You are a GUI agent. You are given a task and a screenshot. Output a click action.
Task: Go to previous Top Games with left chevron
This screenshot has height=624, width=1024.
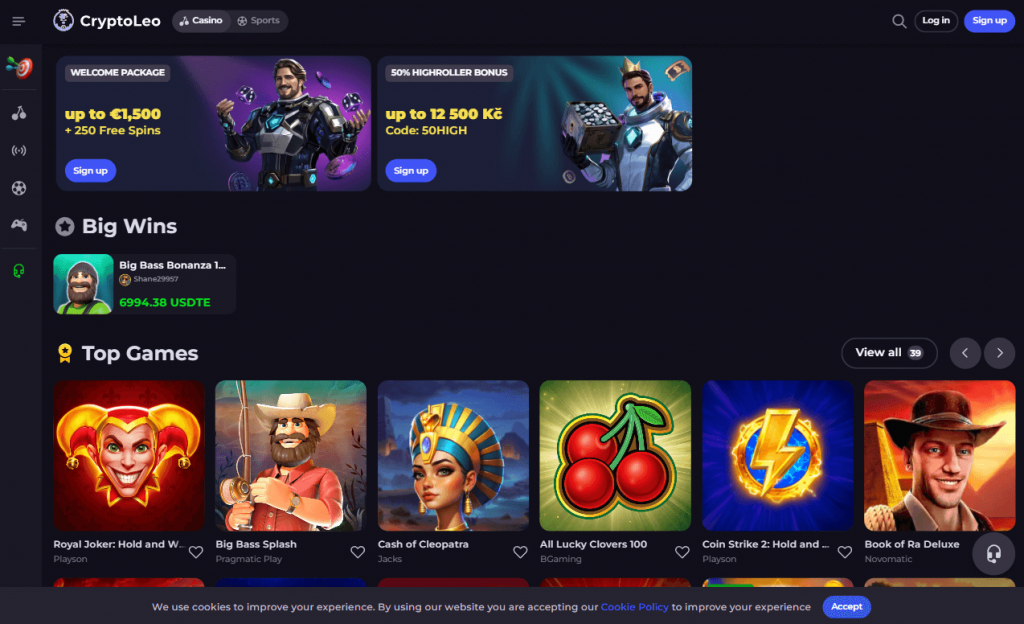point(965,353)
